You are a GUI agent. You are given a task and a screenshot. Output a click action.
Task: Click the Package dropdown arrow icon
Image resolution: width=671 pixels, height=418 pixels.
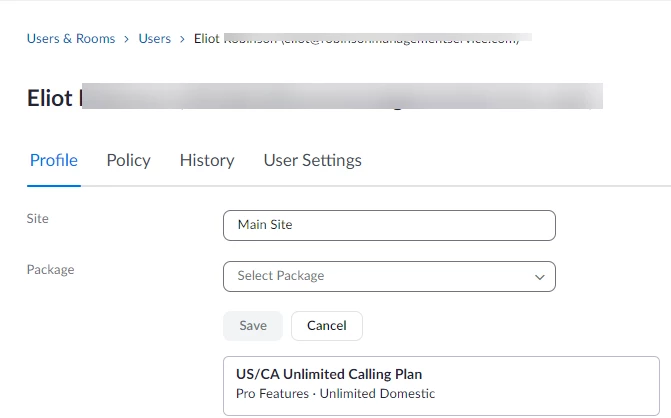click(x=539, y=276)
